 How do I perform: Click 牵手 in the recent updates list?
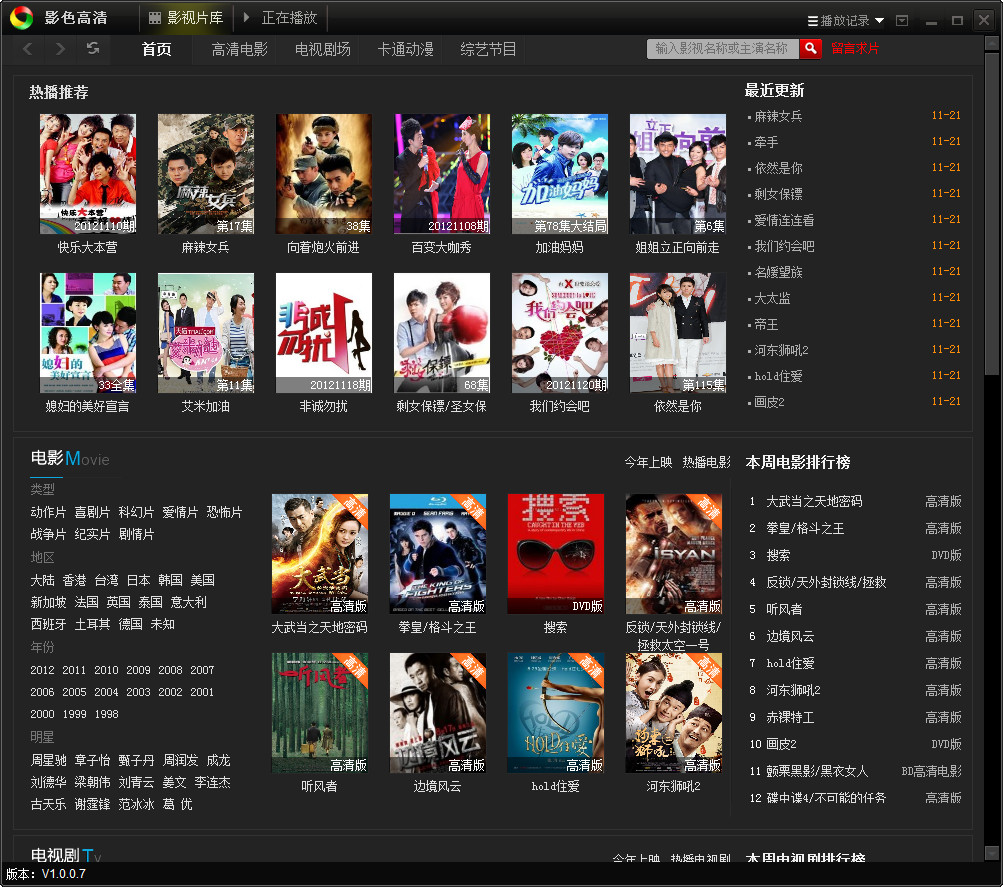pyautogui.click(x=766, y=143)
